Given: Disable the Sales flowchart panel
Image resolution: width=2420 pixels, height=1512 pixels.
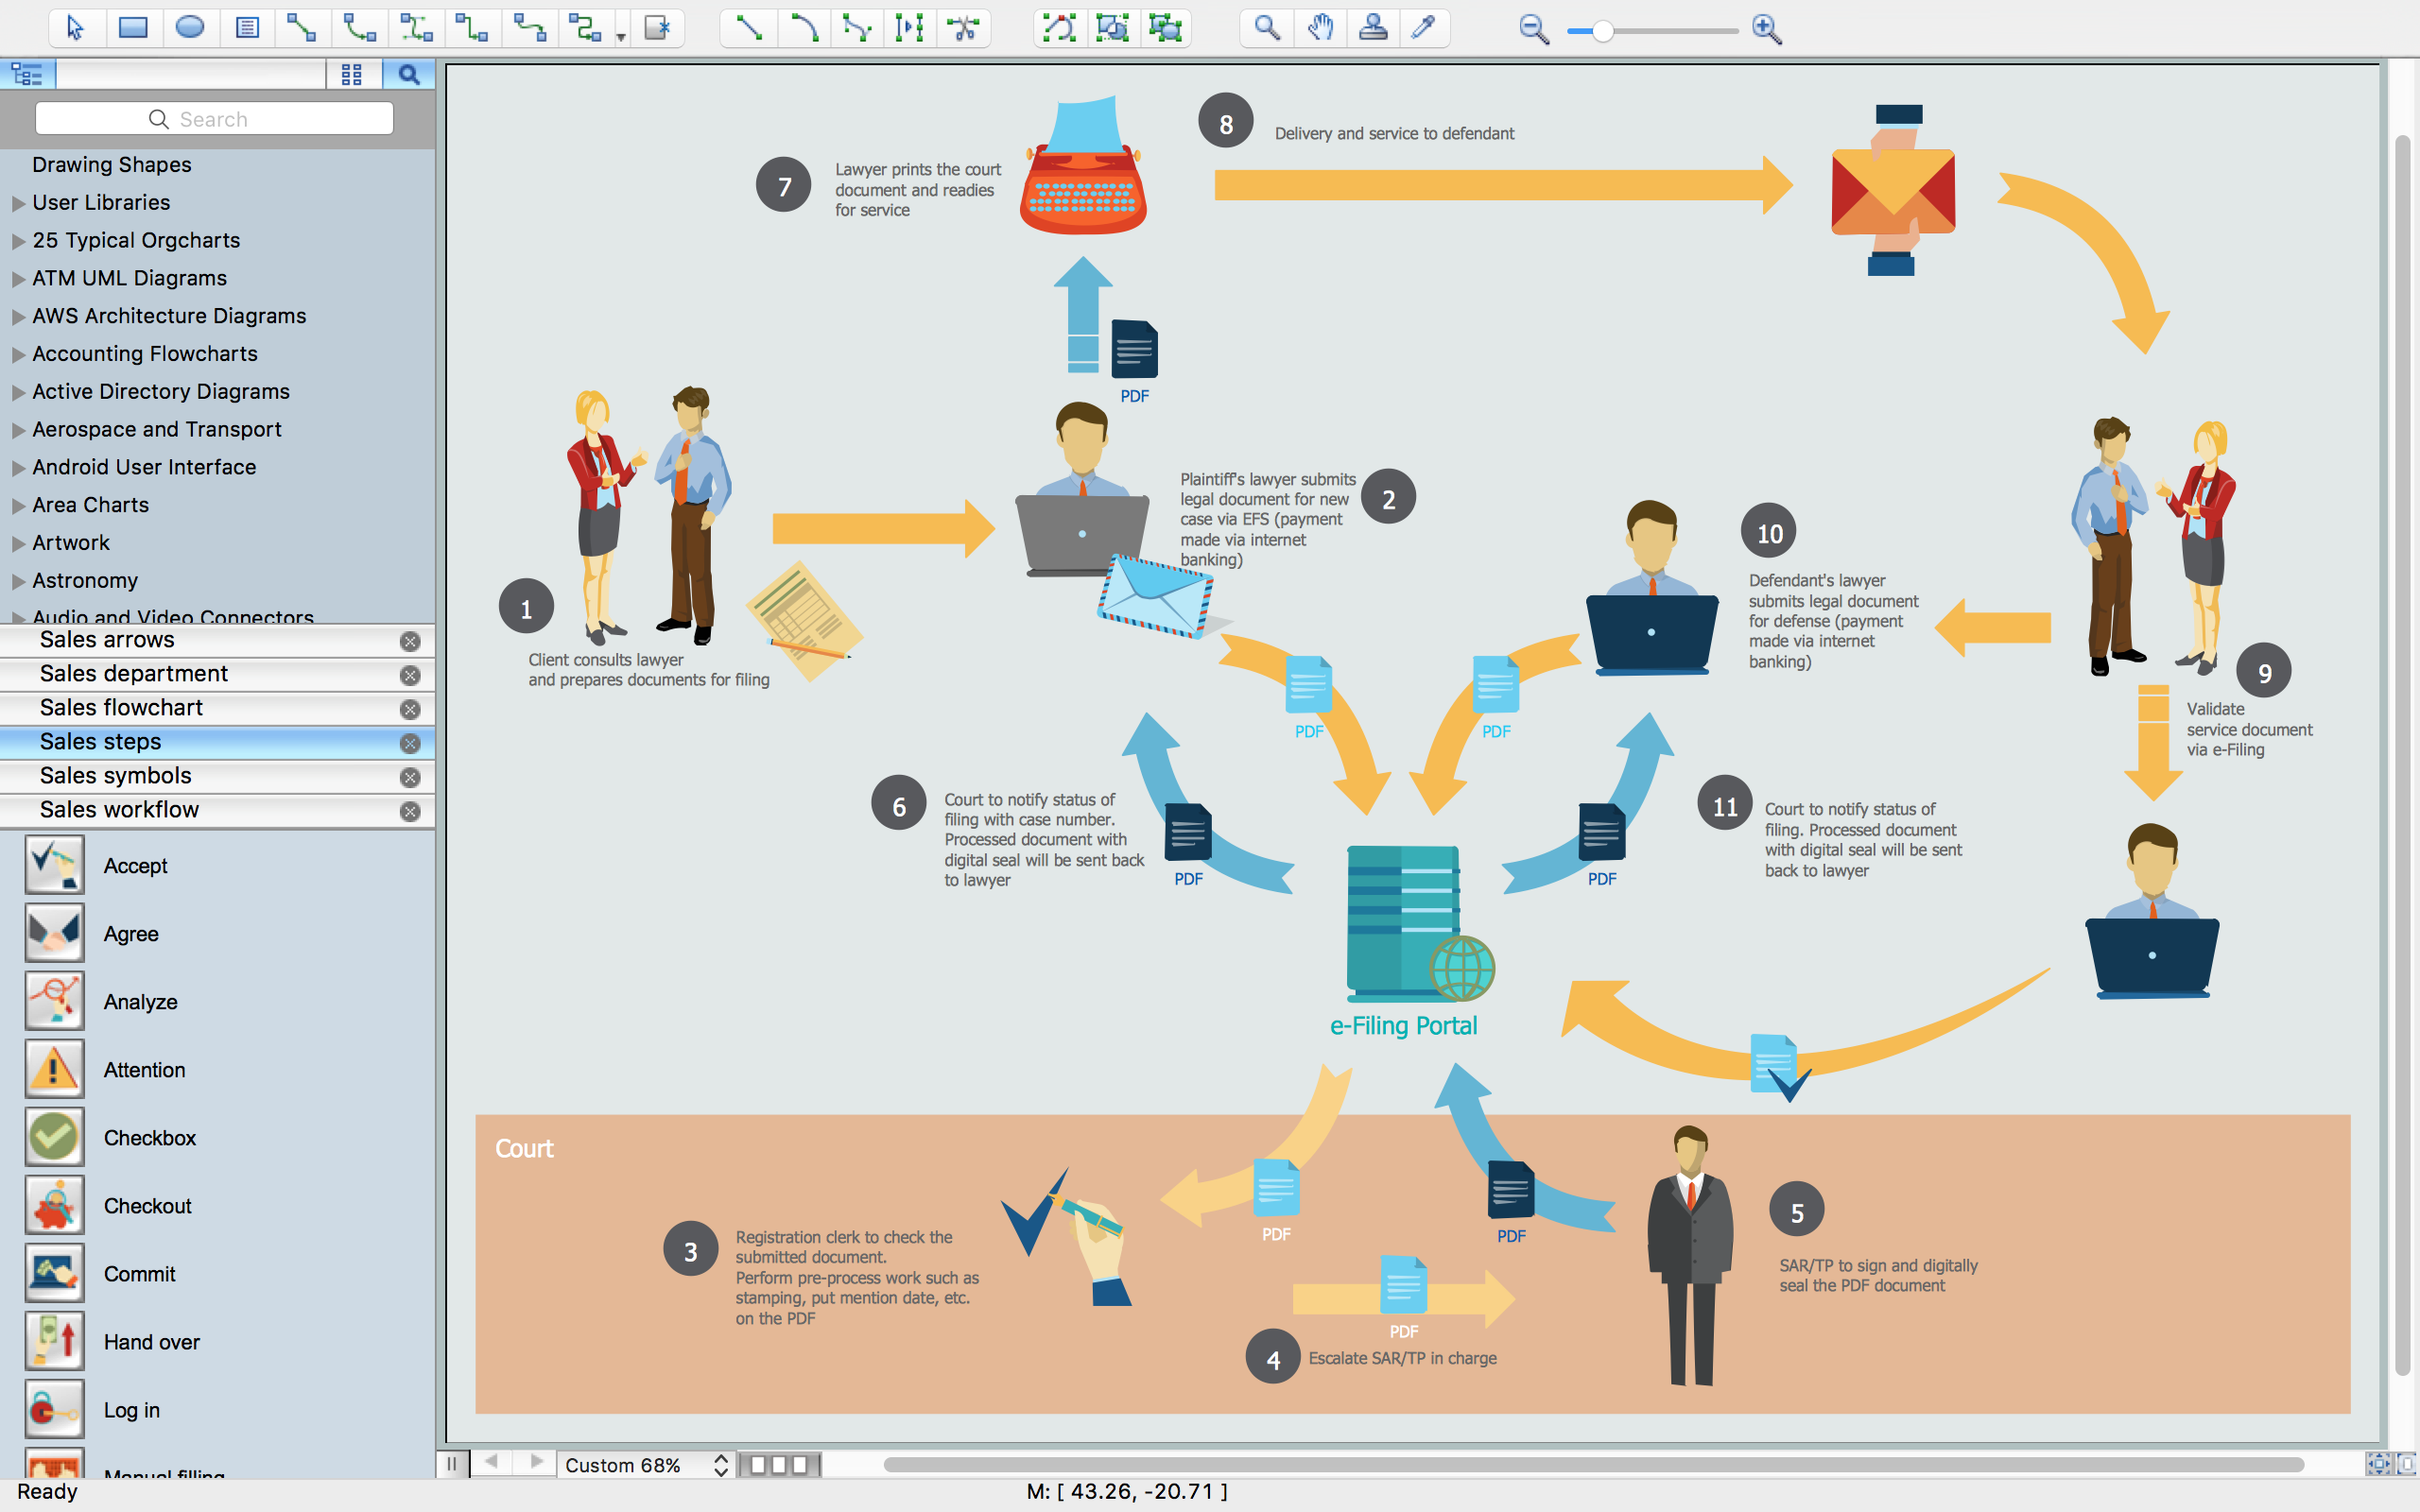Looking at the screenshot, I should pos(409,707).
